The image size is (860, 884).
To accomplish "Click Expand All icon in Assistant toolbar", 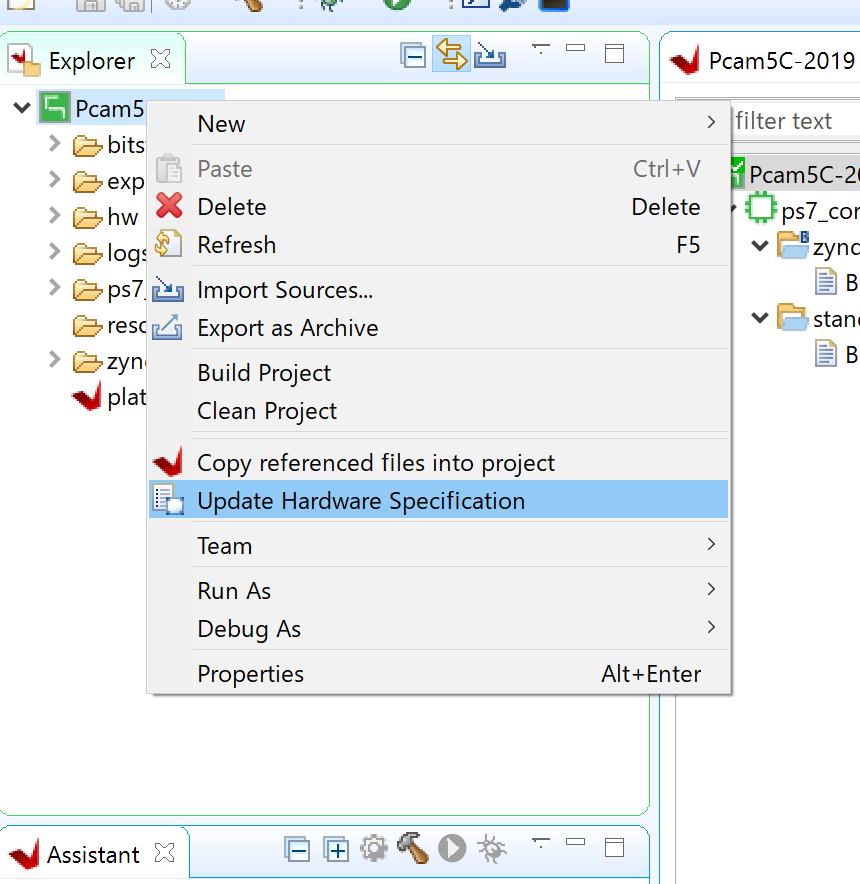I will coord(336,849).
